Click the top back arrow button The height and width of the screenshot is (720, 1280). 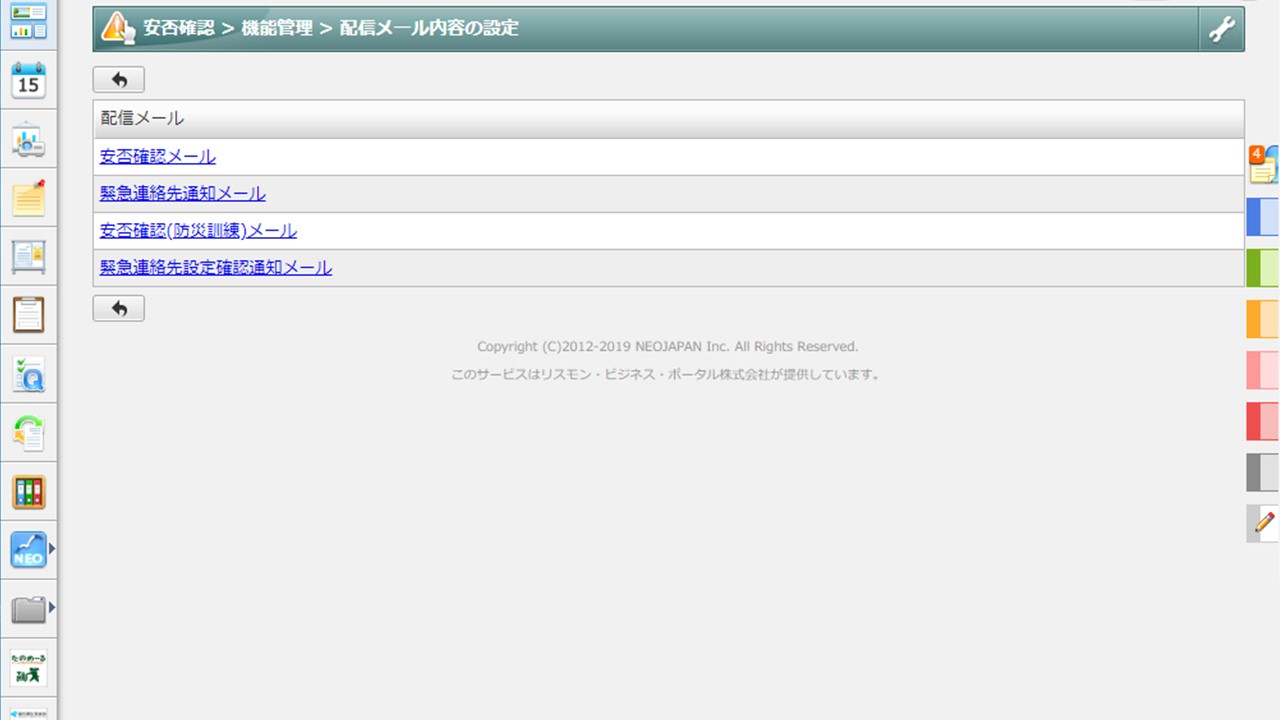(x=119, y=80)
